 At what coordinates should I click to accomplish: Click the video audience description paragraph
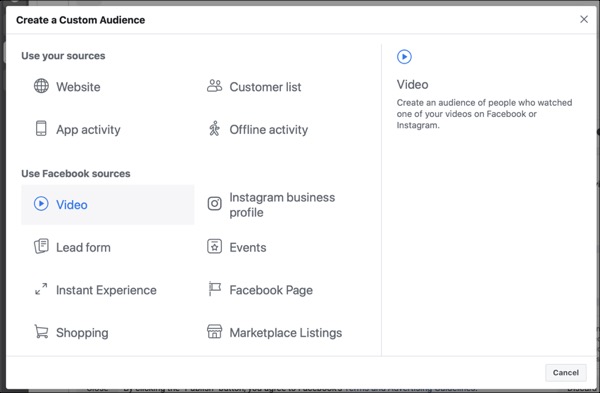click(484, 114)
